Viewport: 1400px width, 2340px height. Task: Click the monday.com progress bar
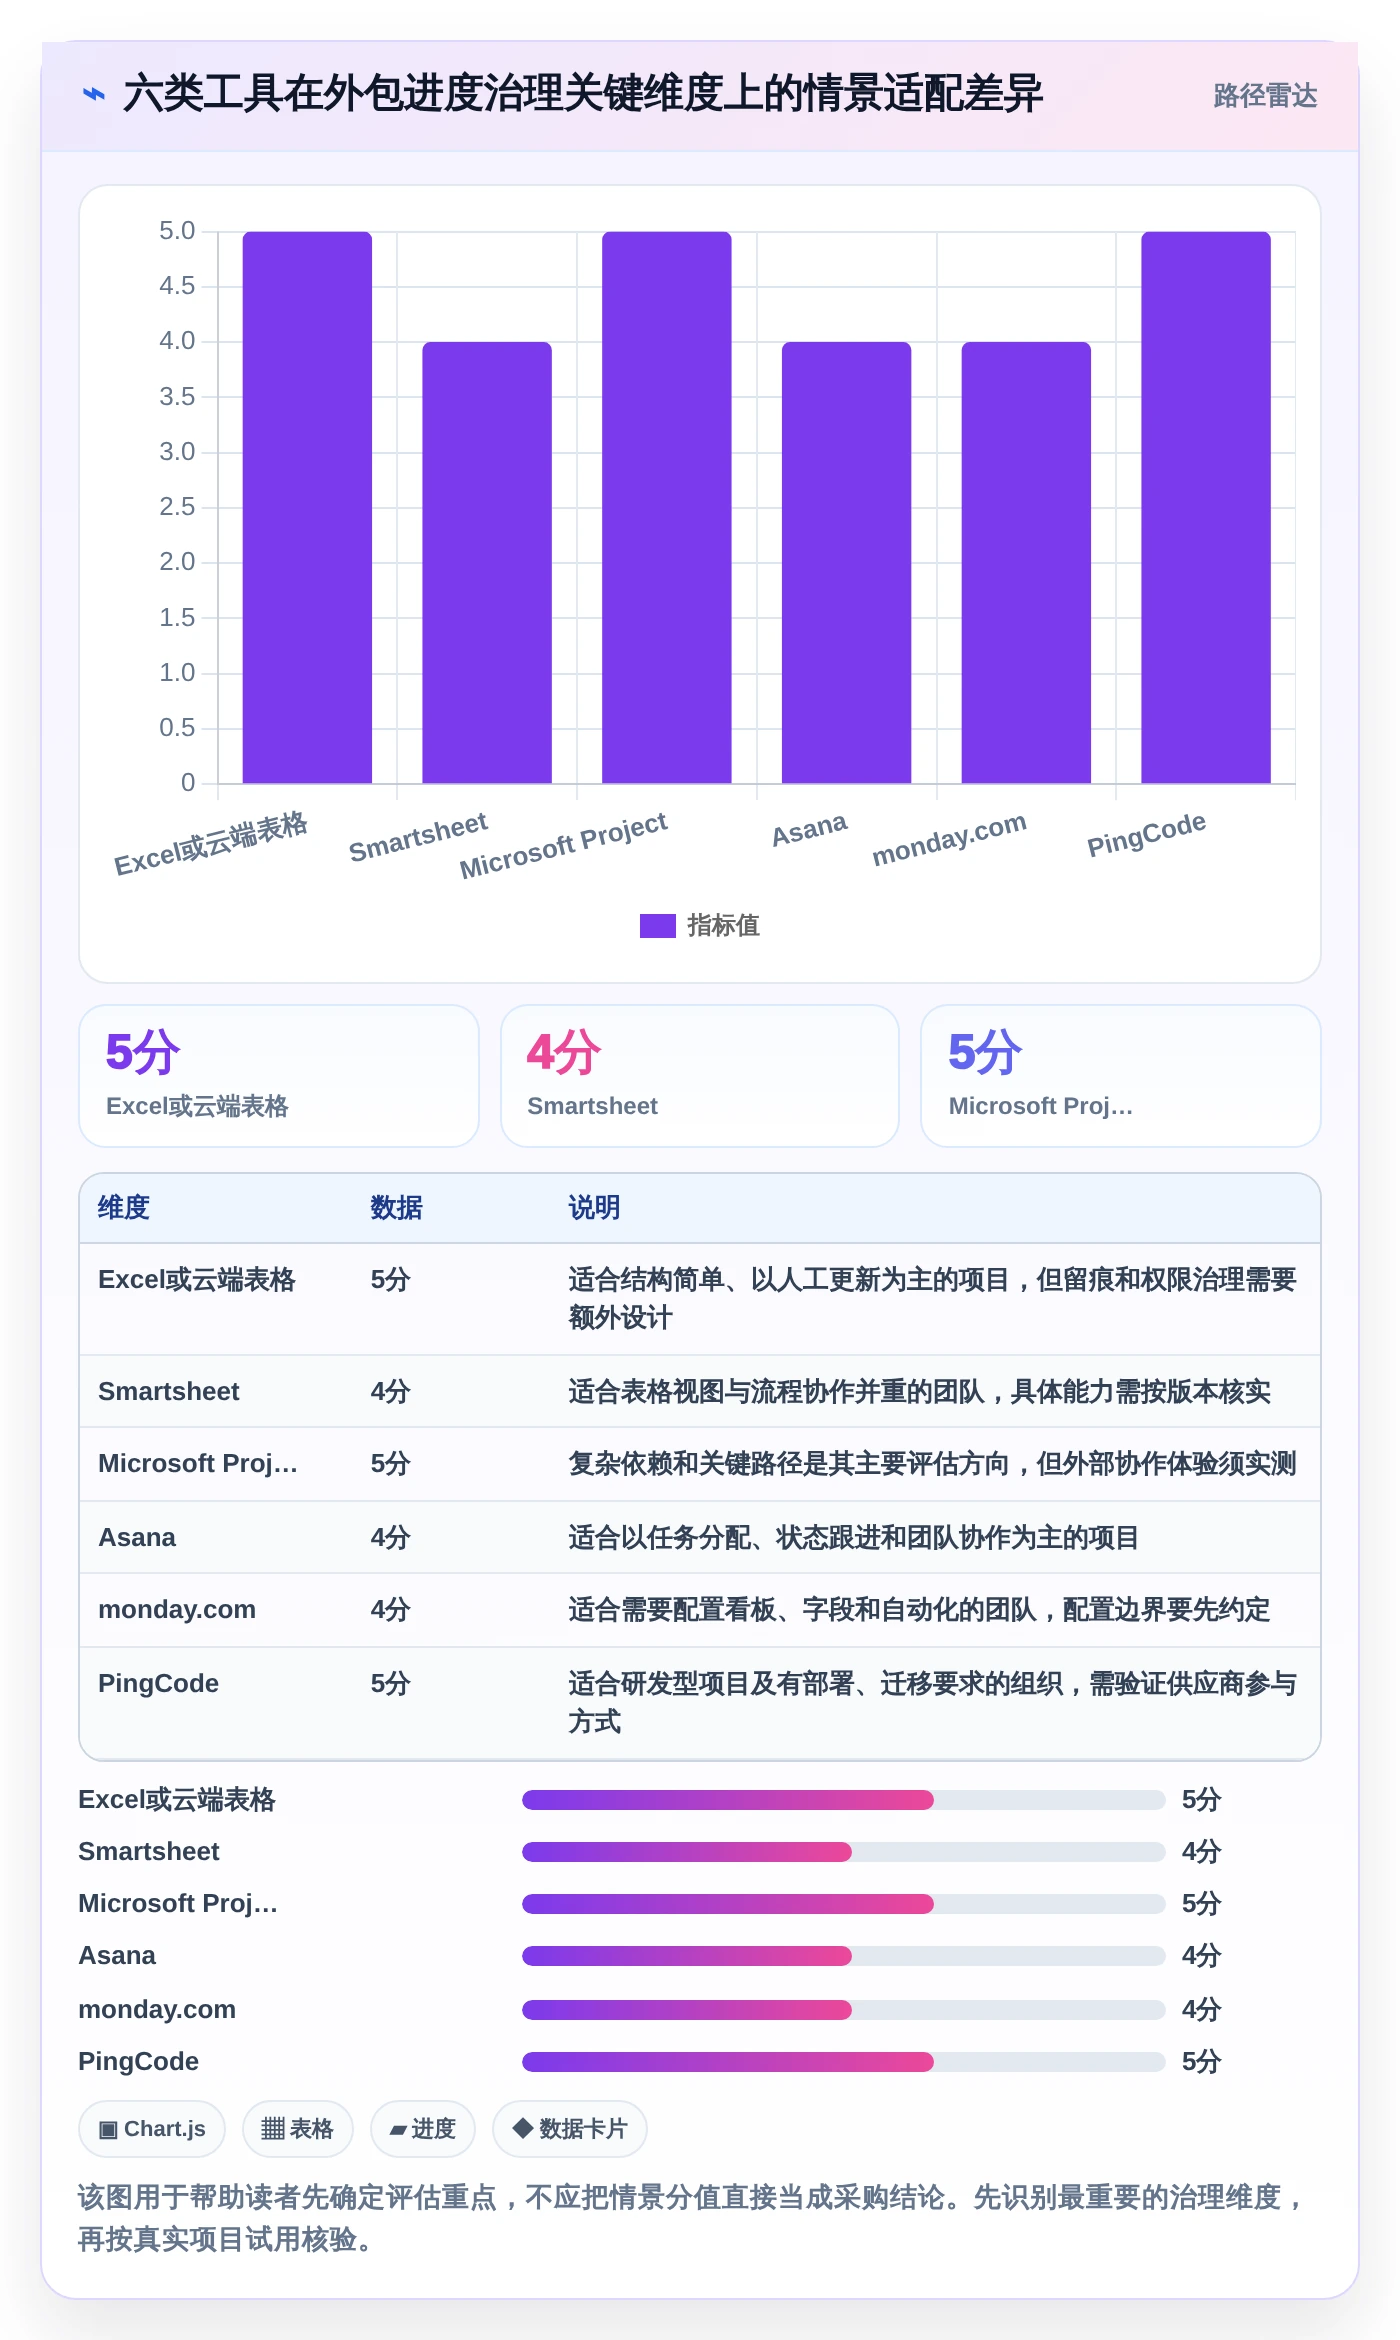click(x=843, y=2010)
